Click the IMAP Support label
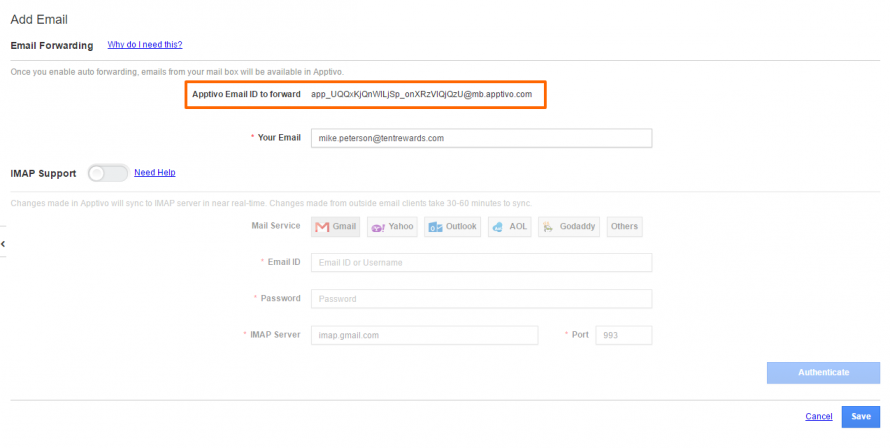890x448 pixels. [x=43, y=173]
